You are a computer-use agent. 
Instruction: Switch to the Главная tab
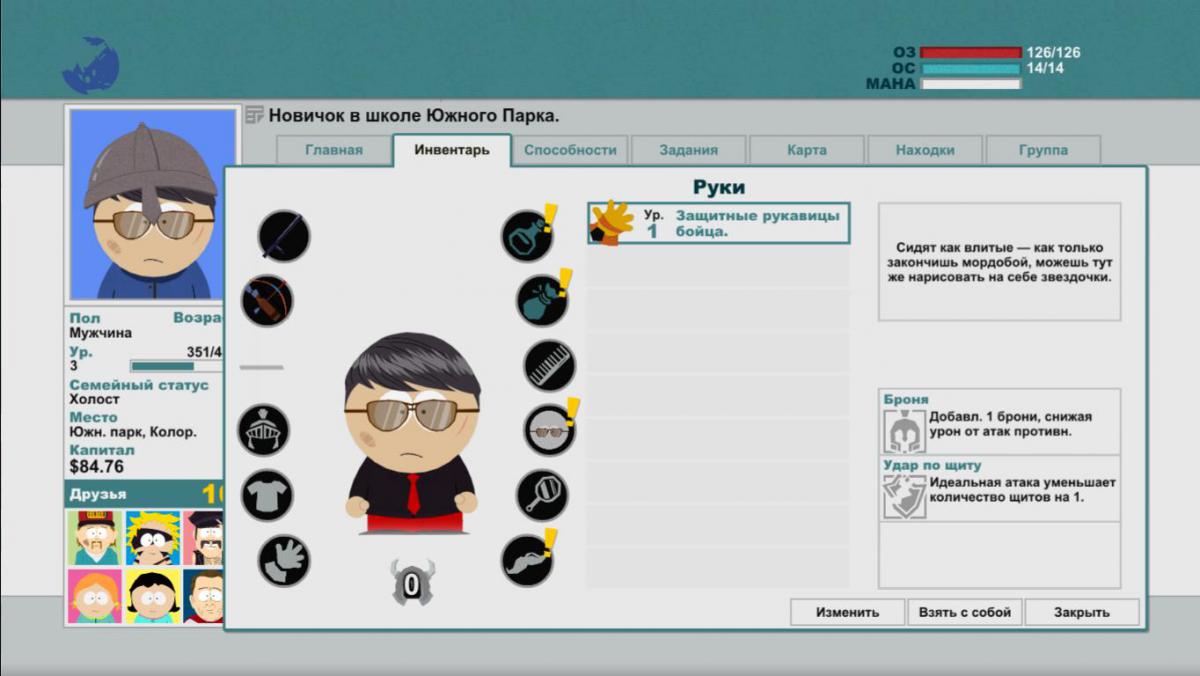[x=334, y=150]
